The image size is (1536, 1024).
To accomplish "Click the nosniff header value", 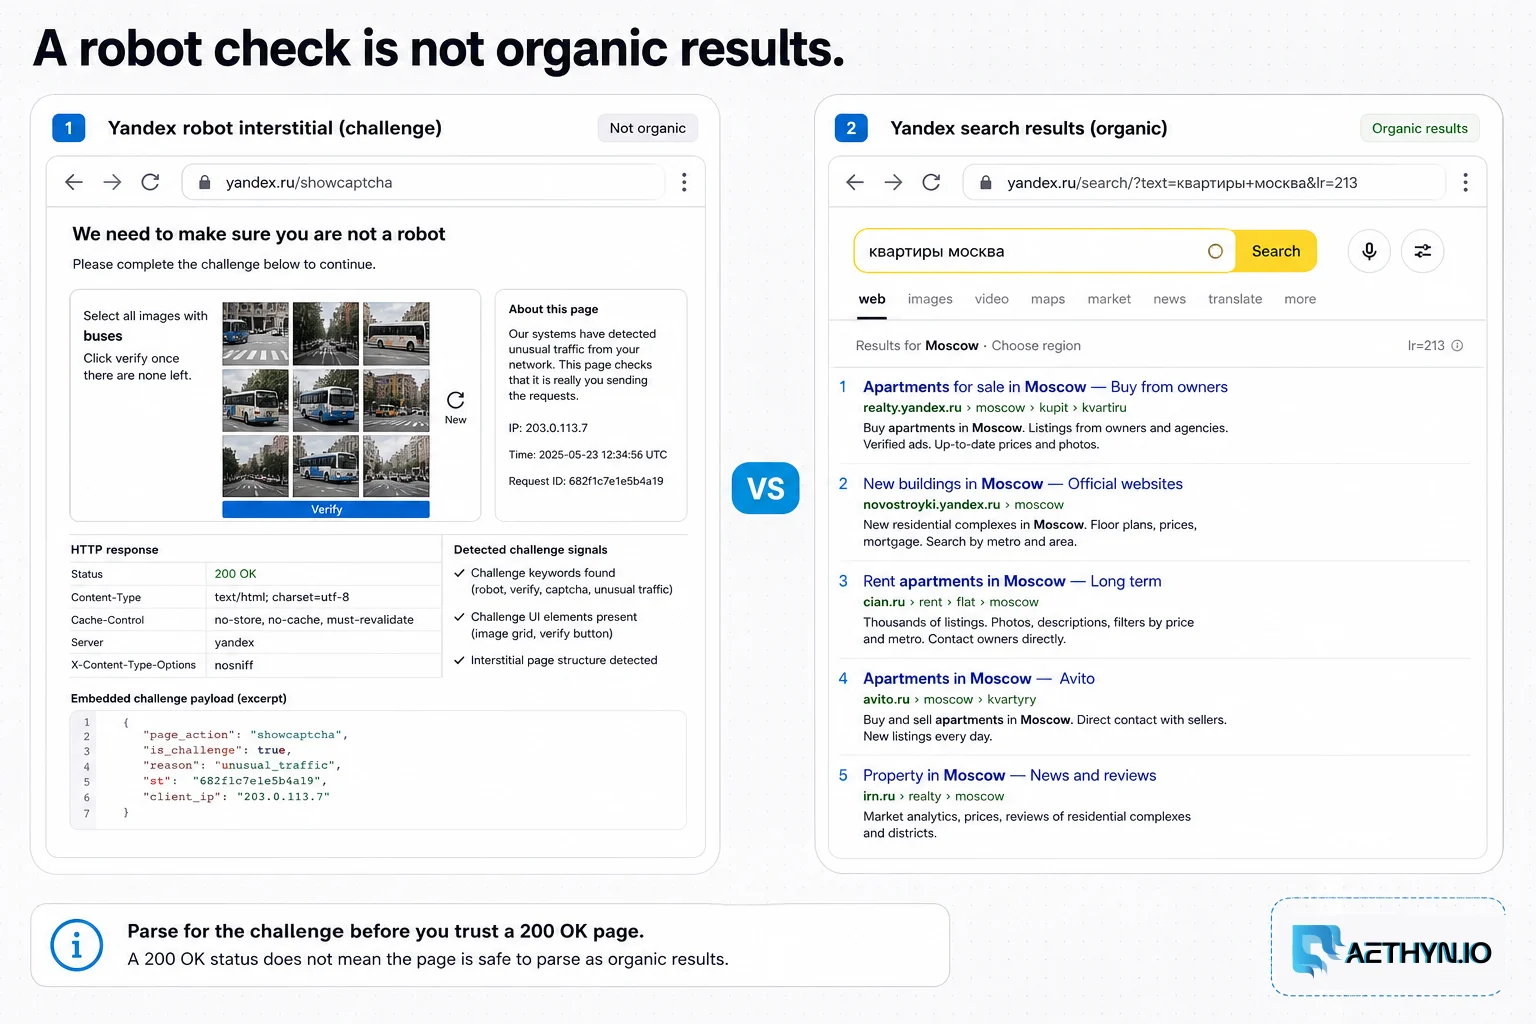I will point(234,665).
